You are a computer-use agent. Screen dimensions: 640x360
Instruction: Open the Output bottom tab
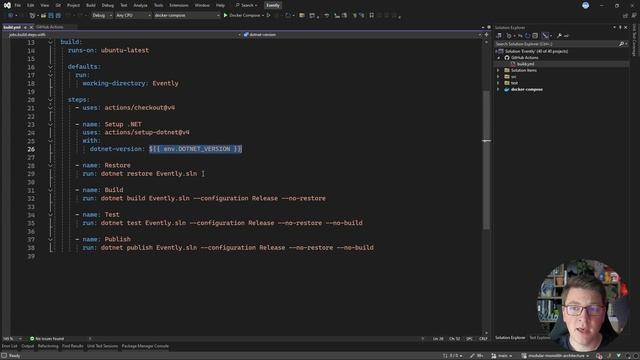28,346
